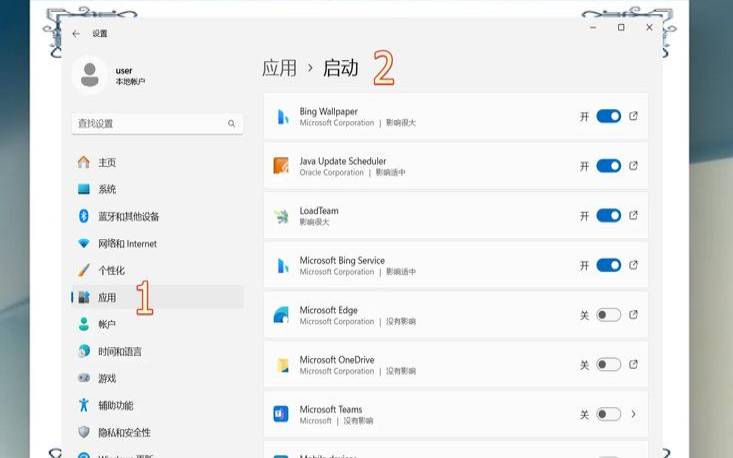Click the network wifi icon
This screenshot has width=733, height=458.
pos(84,243)
